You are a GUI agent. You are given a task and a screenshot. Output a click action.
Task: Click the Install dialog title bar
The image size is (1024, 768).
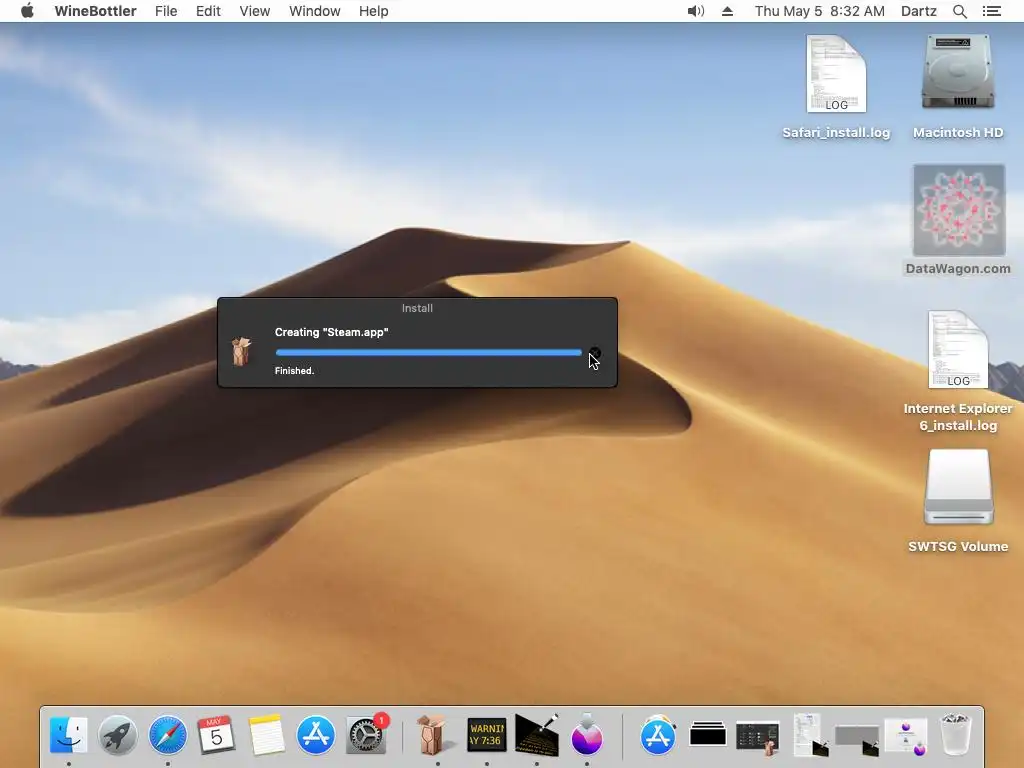[417, 308]
